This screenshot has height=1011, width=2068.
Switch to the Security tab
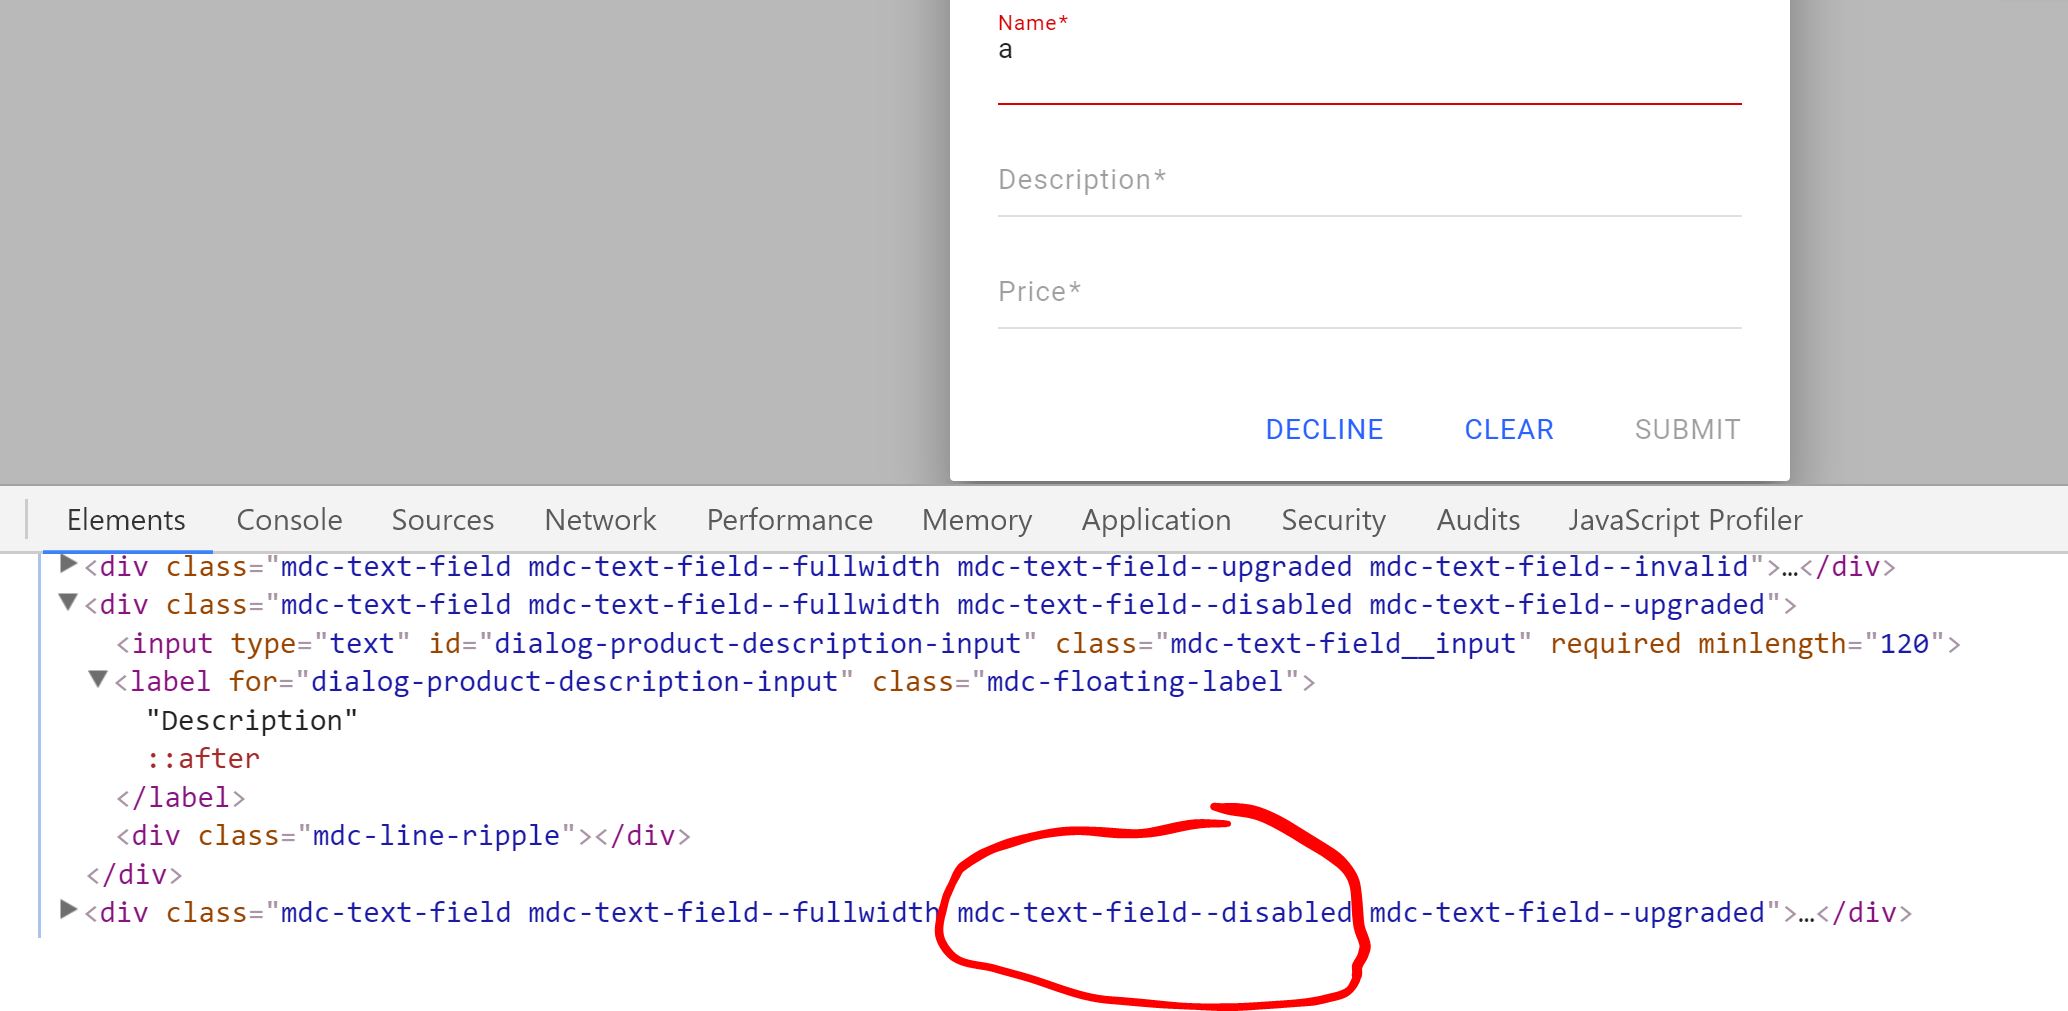point(1333,520)
